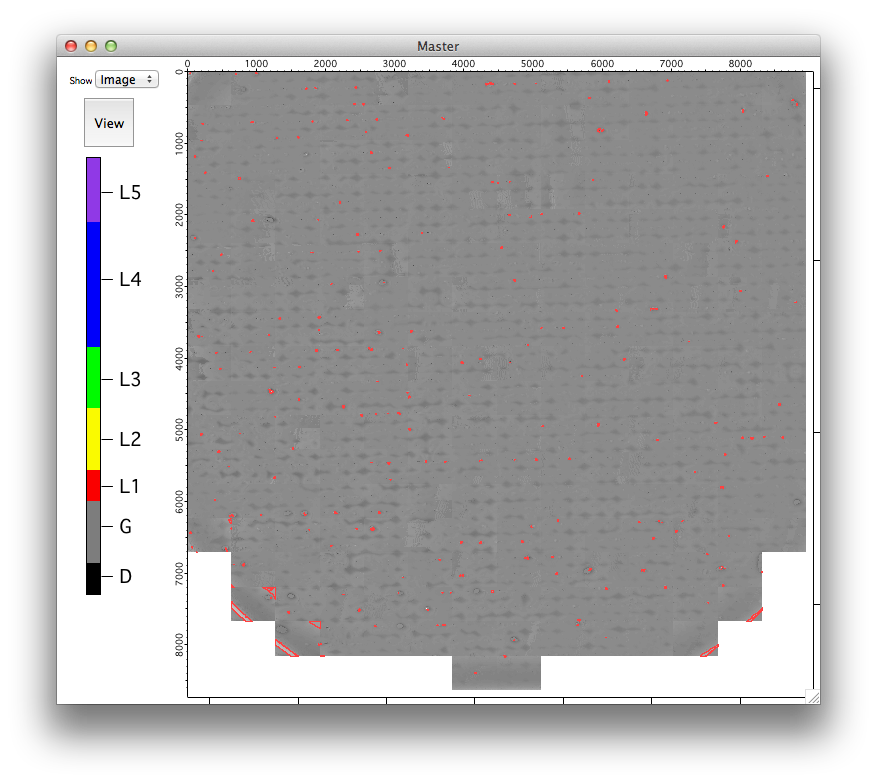
Task: Close the Master window
Action: pyautogui.click(x=71, y=46)
